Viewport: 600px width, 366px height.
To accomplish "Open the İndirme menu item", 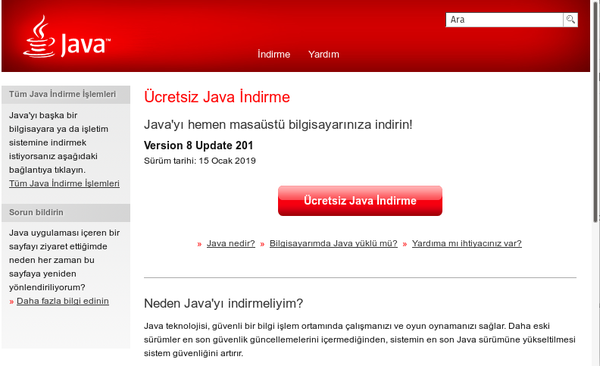I will (x=274, y=54).
